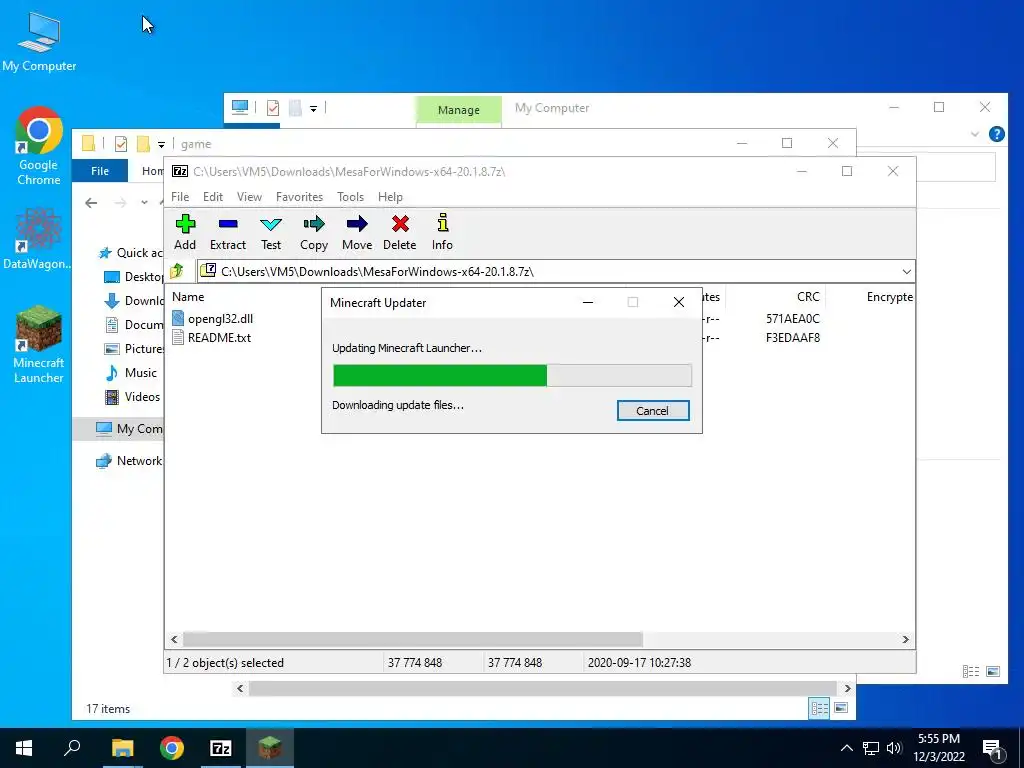Click the Minecraft update progress bar

tap(512, 376)
